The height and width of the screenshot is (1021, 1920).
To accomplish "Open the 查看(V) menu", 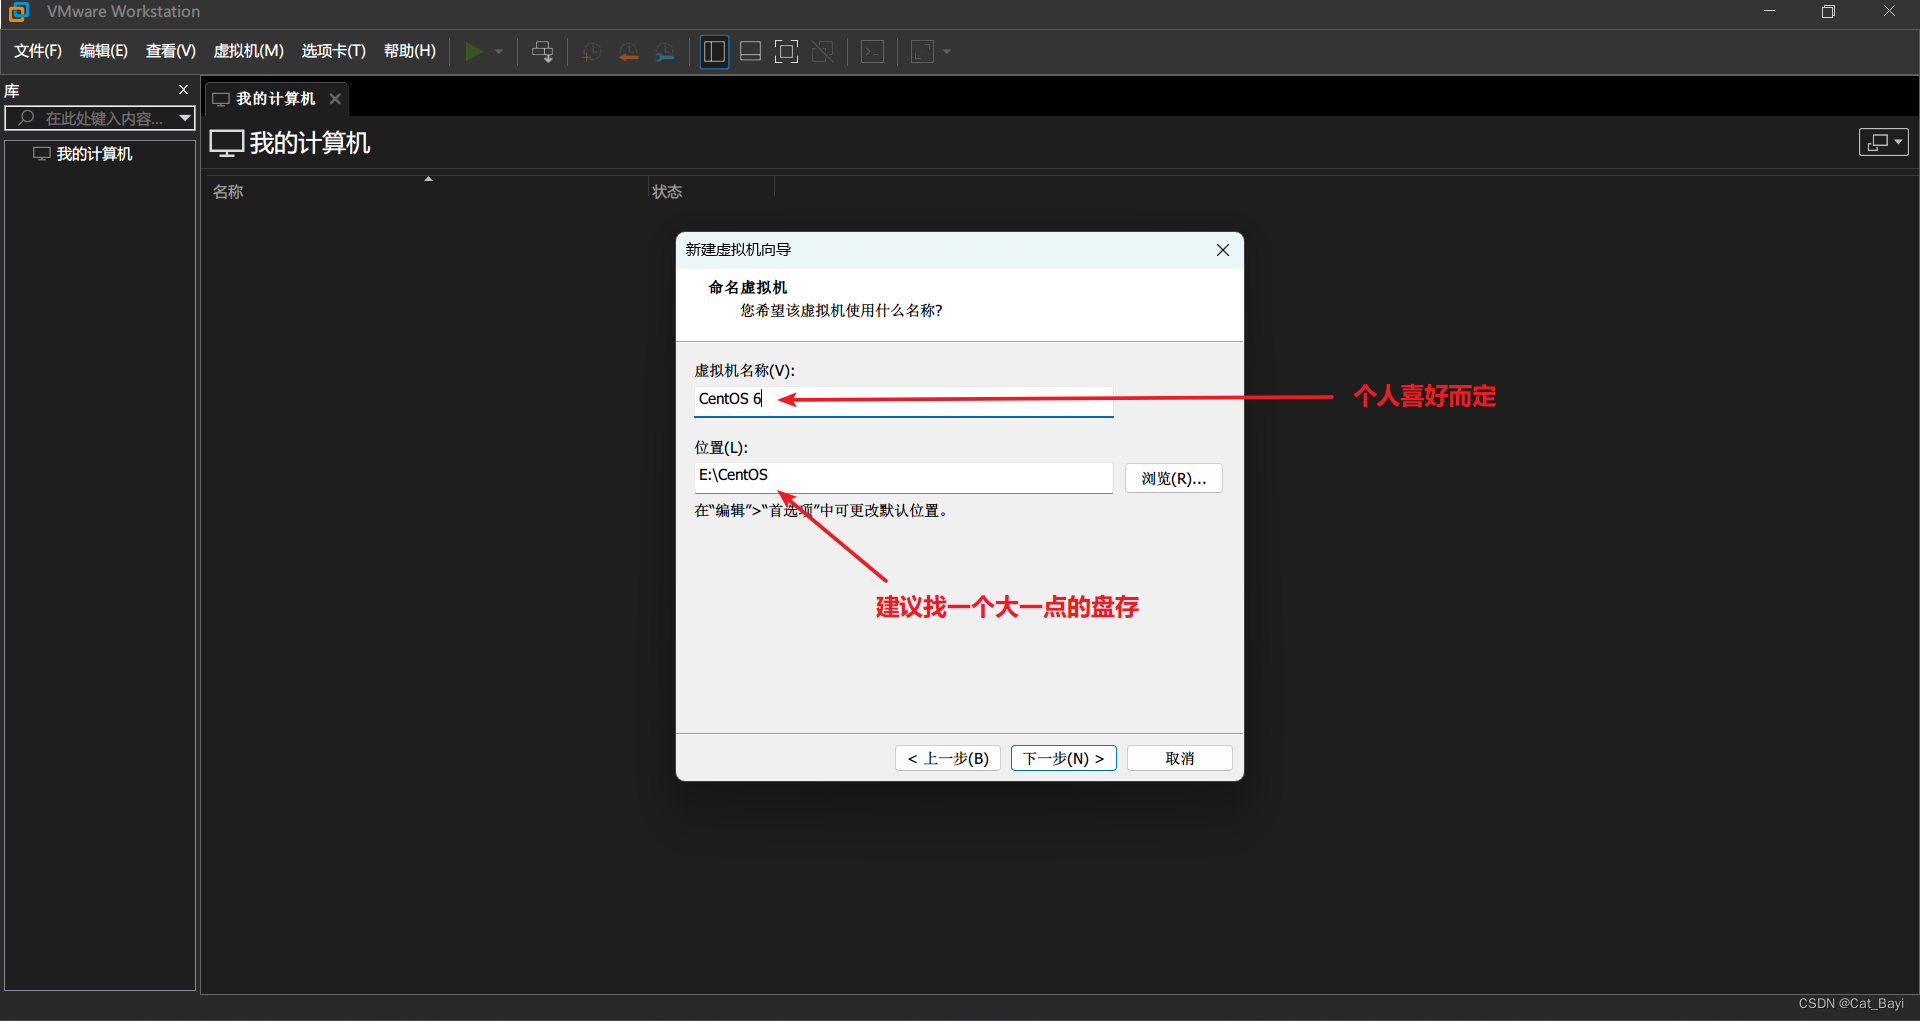I will click(x=171, y=51).
